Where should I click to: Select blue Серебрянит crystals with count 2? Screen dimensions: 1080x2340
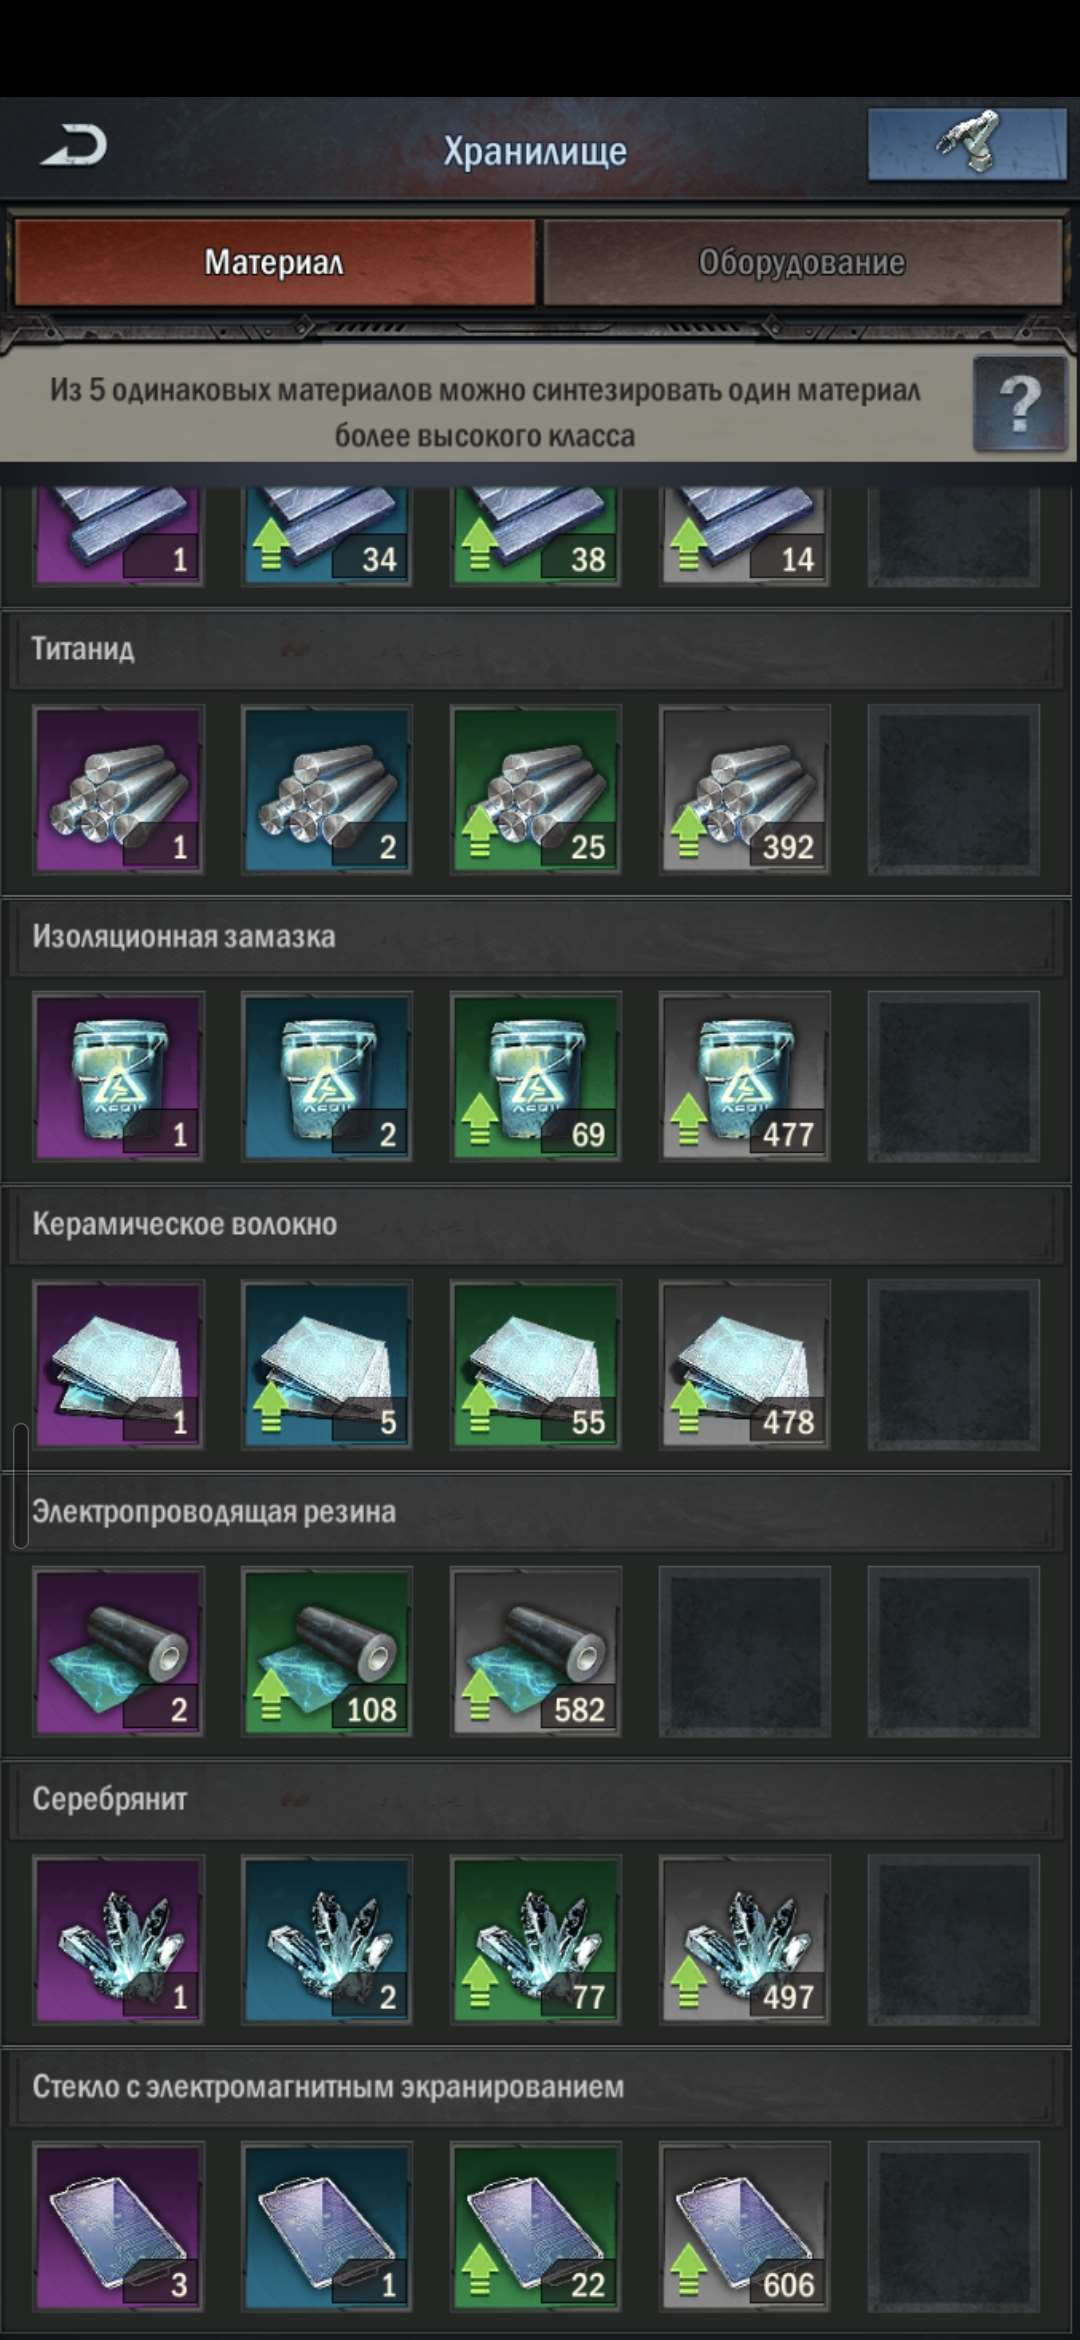(x=327, y=1939)
